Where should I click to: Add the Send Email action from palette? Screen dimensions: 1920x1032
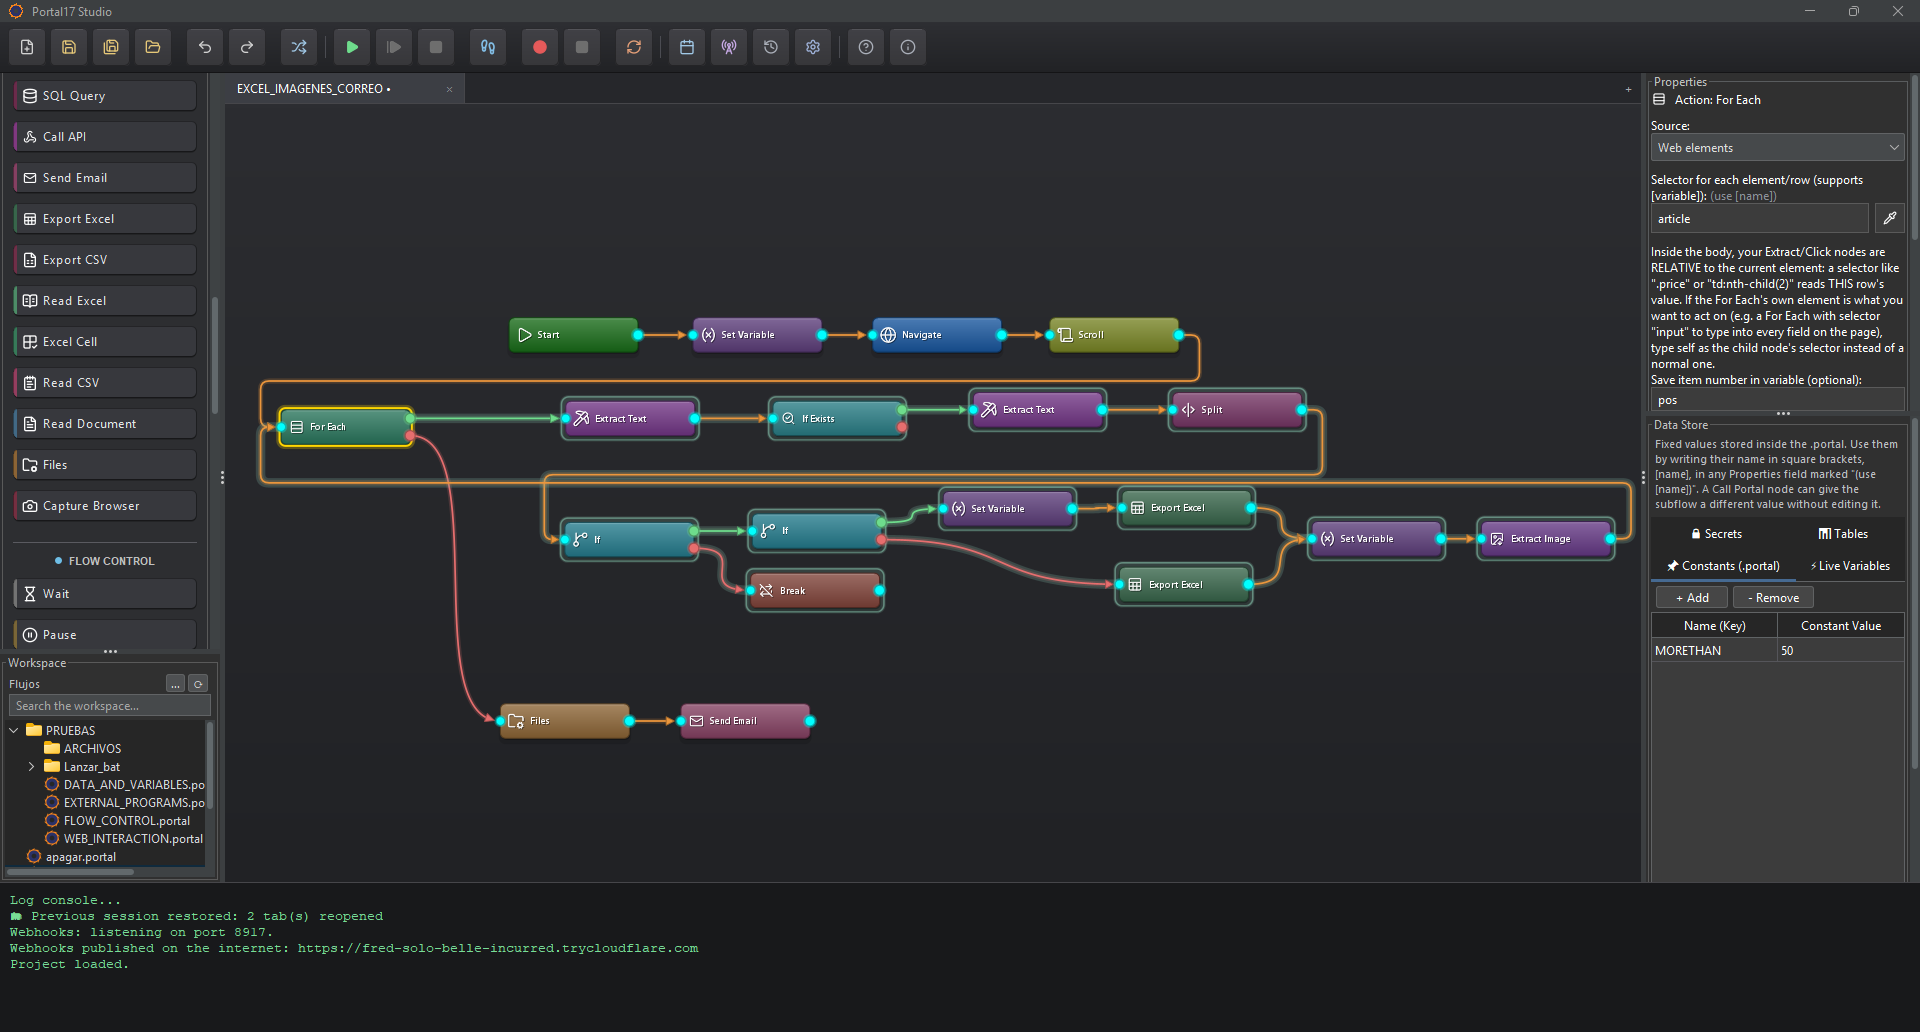[x=105, y=178]
